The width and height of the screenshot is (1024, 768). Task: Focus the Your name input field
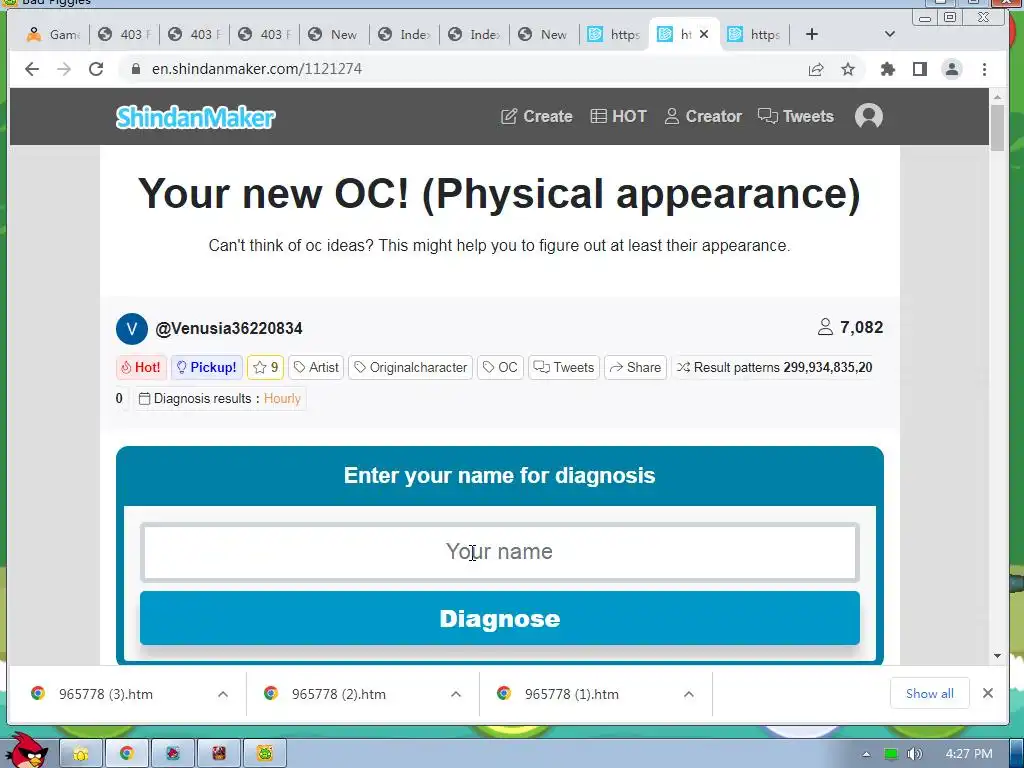click(500, 552)
